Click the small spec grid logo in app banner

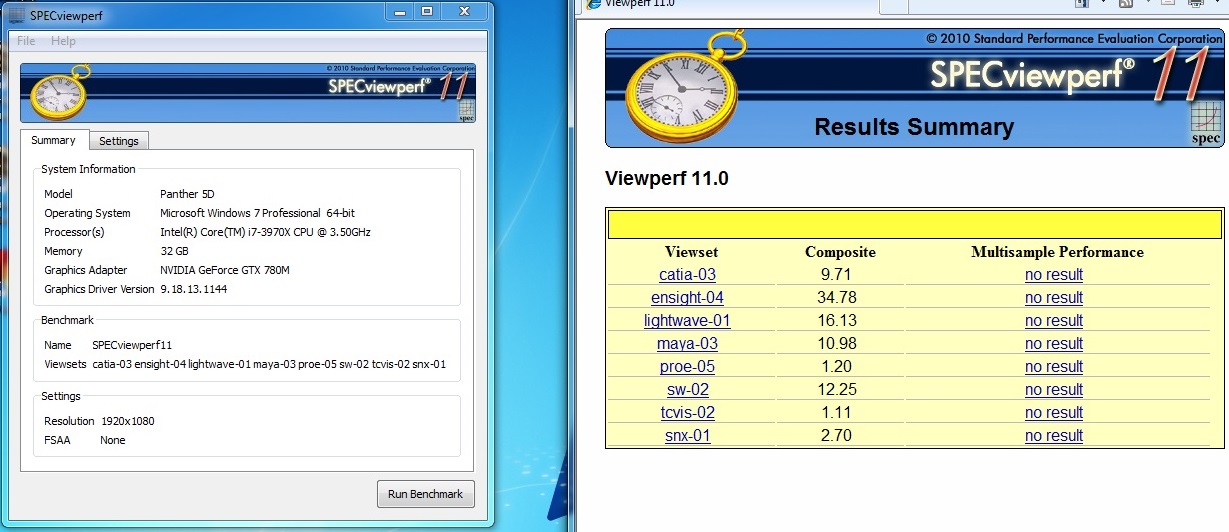(466, 109)
